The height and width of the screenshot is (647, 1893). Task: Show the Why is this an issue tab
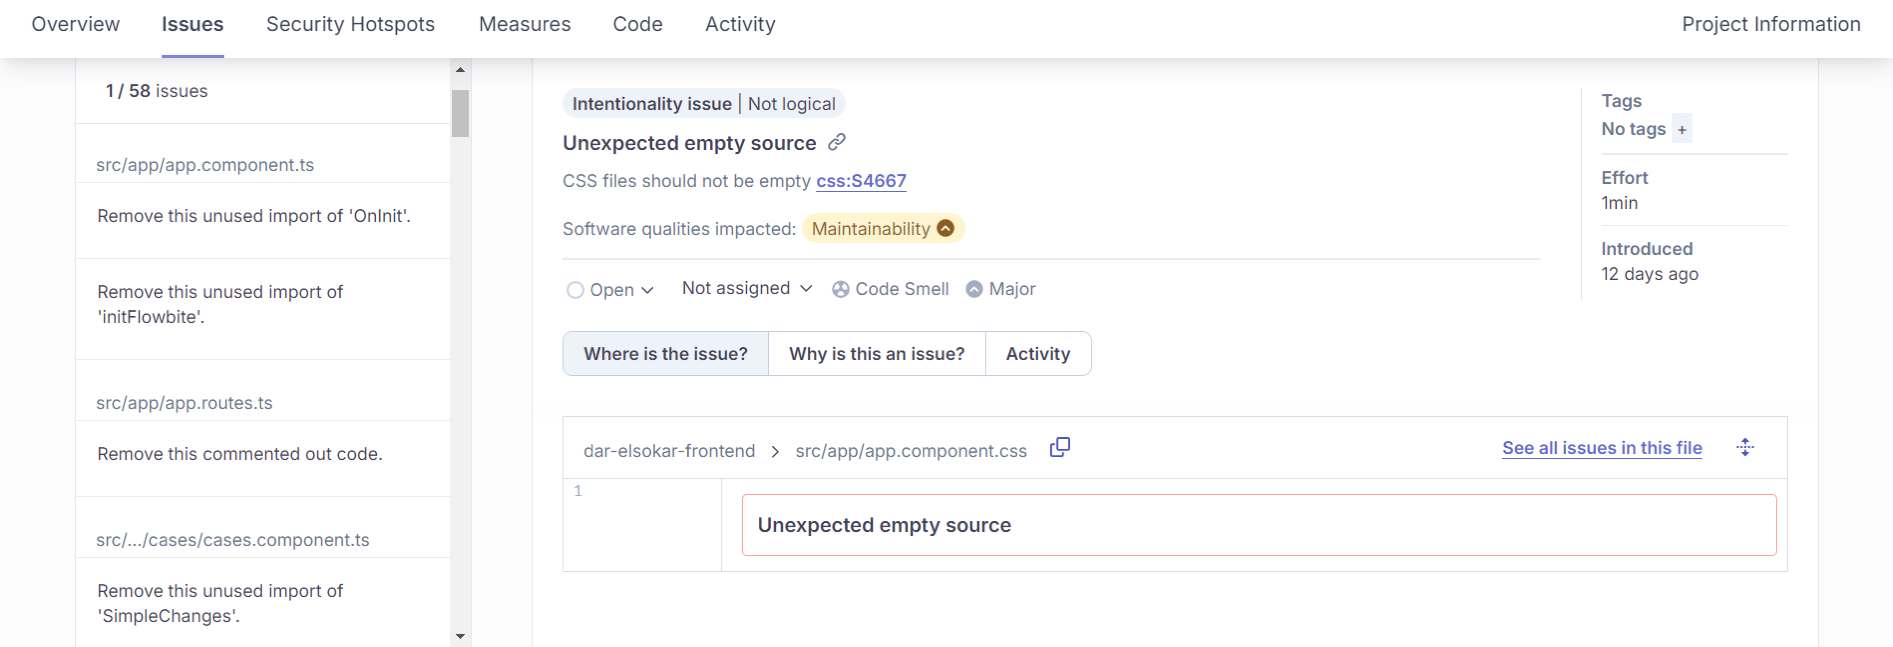point(876,354)
